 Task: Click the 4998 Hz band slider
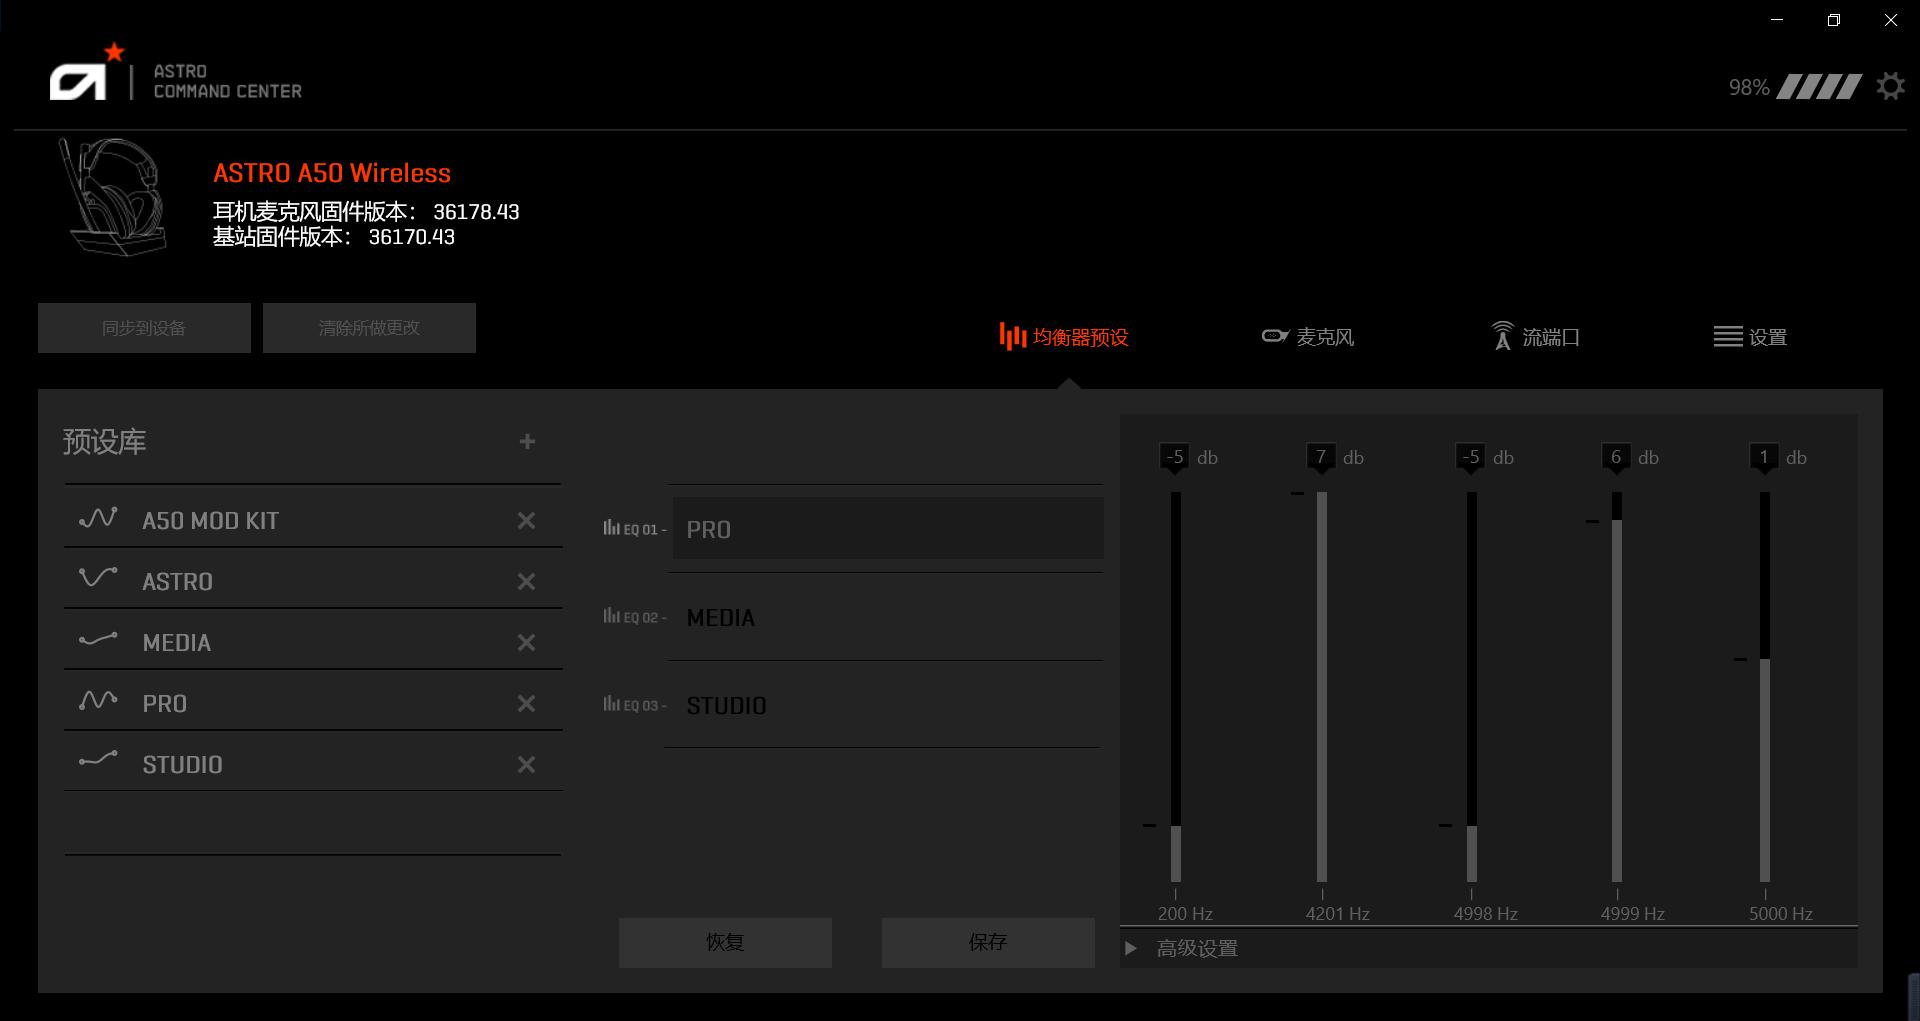(1472, 686)
